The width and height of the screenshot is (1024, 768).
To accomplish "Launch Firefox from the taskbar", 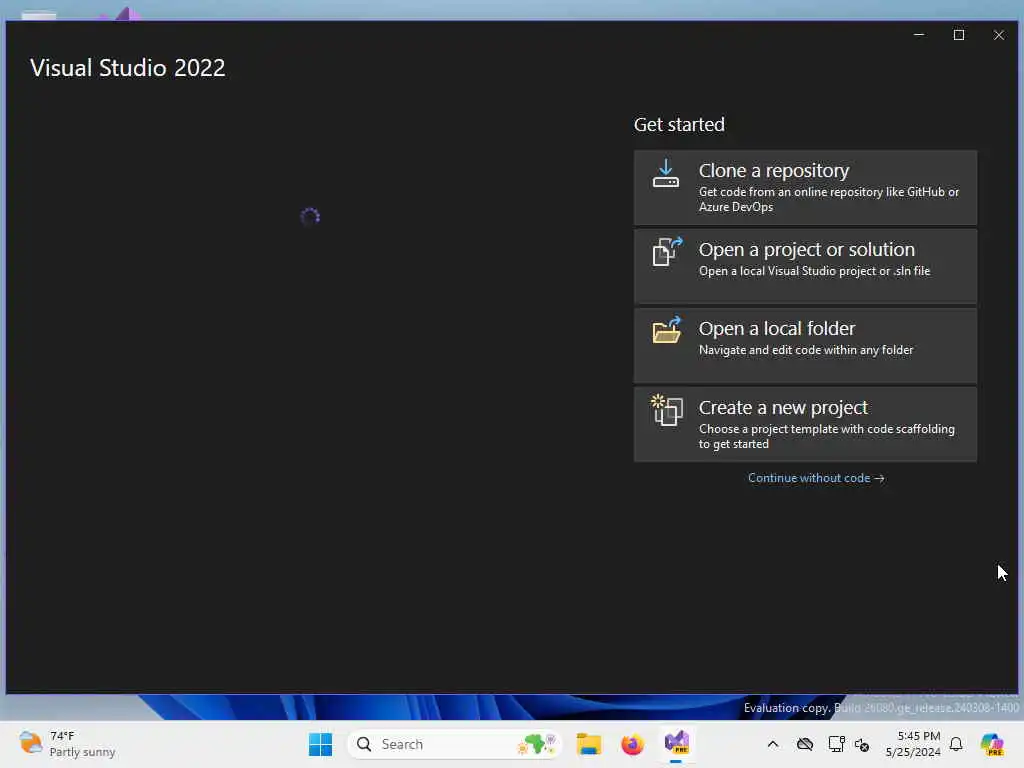I will 632,744.
